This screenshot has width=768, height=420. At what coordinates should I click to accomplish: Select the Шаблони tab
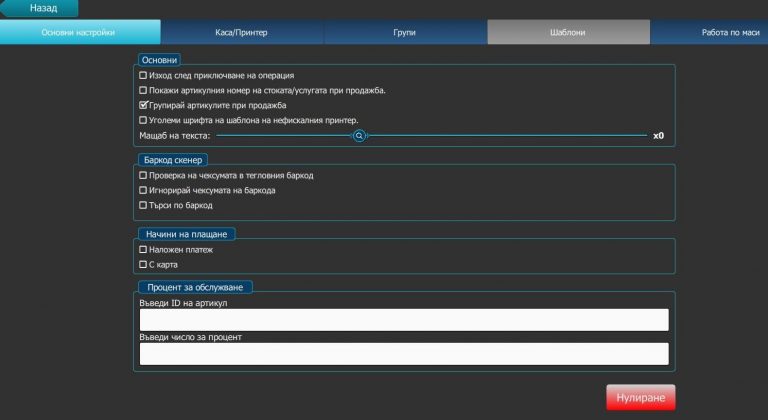(567, 33)
